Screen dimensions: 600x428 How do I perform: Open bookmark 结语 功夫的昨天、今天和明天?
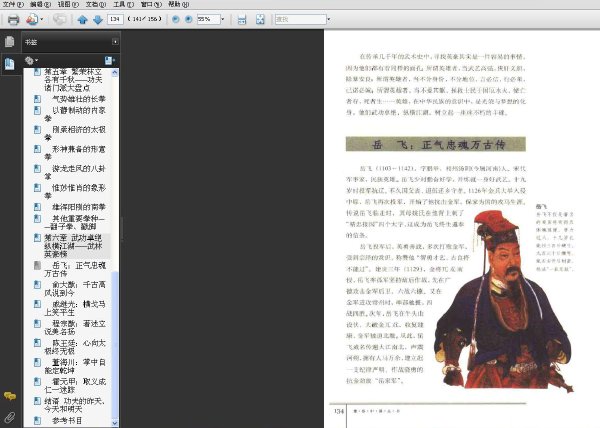point(75,405)
